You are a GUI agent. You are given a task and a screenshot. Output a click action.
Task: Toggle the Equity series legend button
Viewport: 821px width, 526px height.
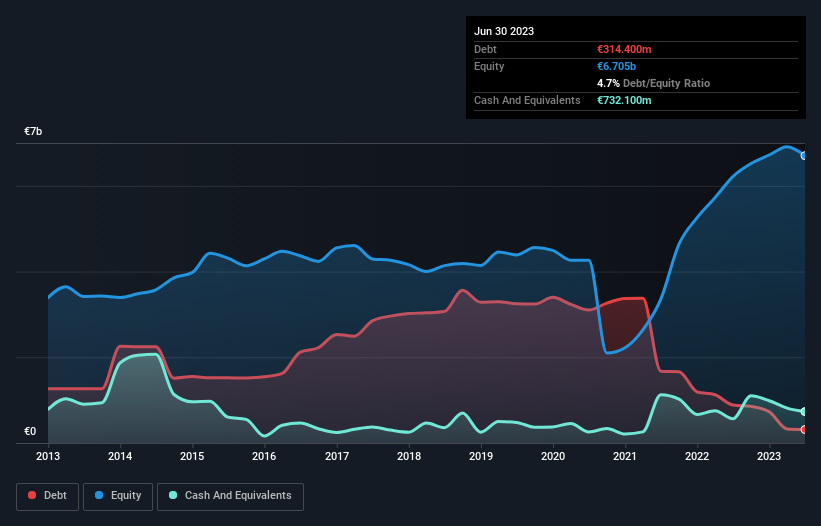[118, 496]
